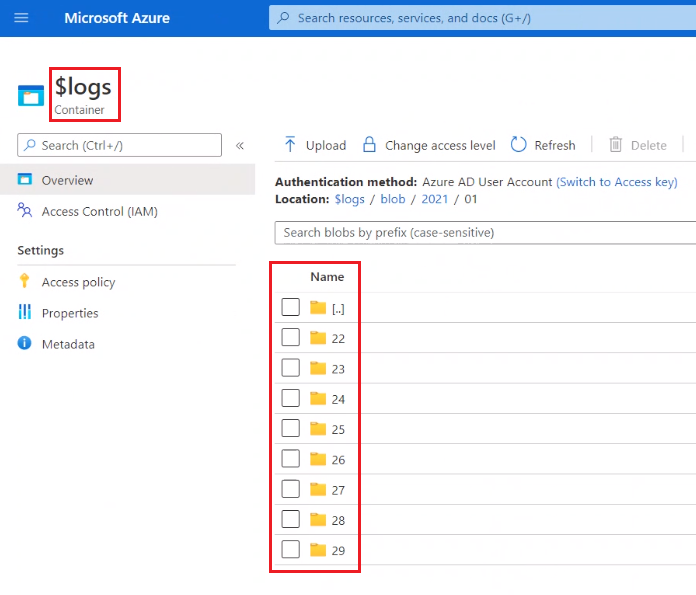Mark the checkbox for folder 26
Viewport: 696px width, 595px height.
290,458
